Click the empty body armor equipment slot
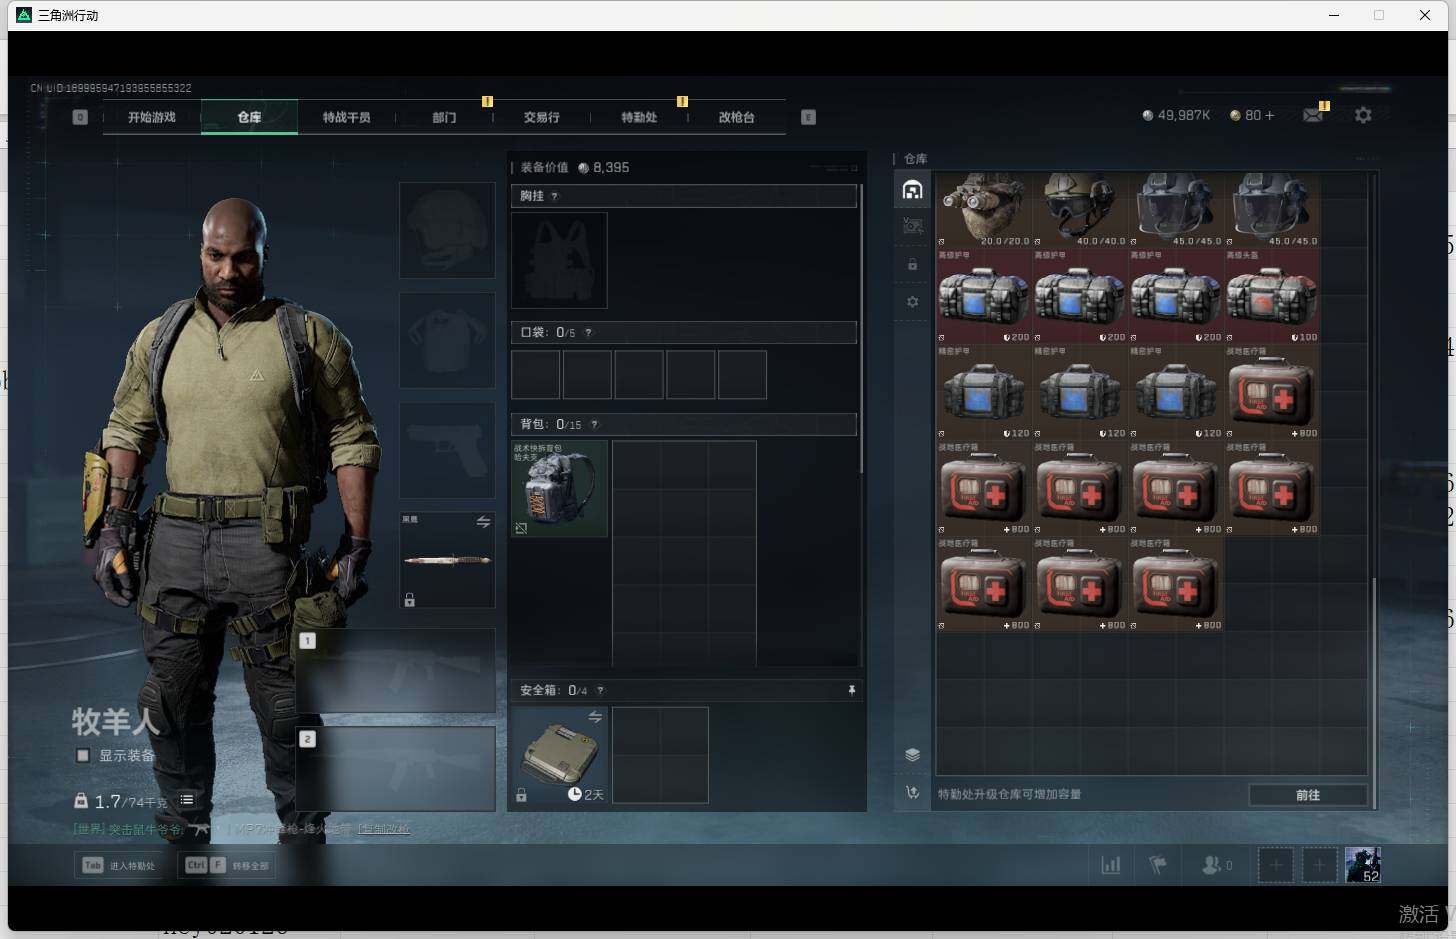Image resolution: width=1456 pixels, height=939 pixels. [x=447, y=340]
